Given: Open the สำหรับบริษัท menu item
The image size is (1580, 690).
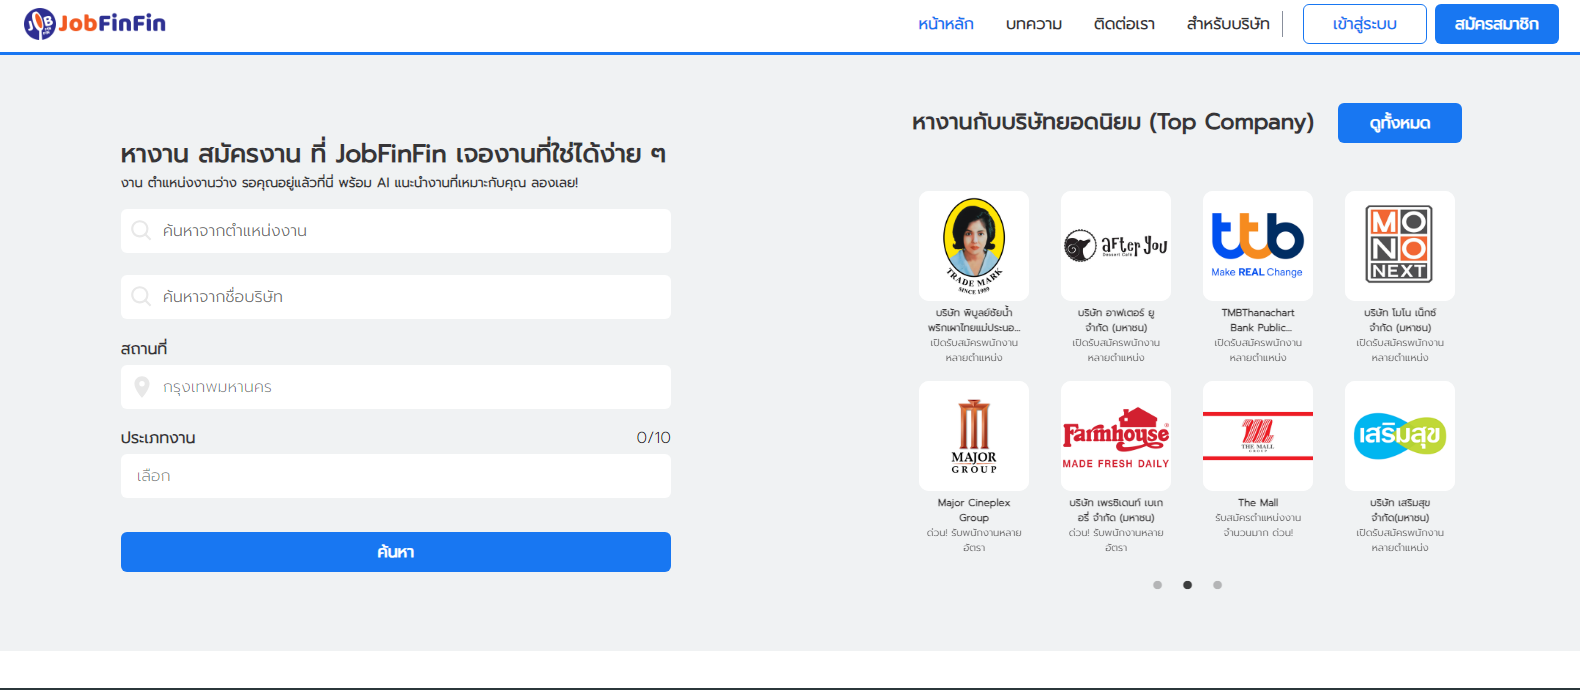Looking at the screenshot, I should pos(1228,24).
